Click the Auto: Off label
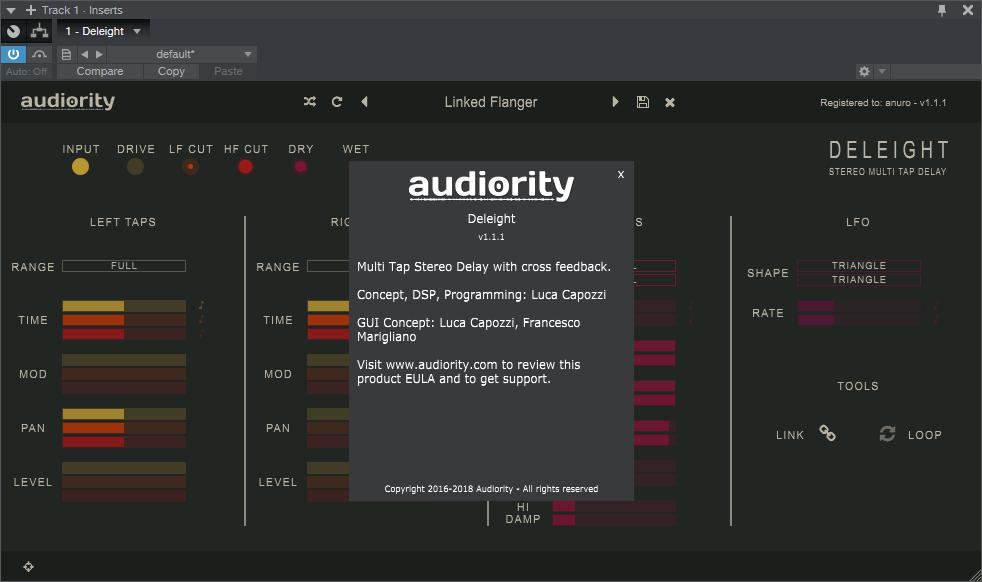982x582 pixels. tap(26, 71)
